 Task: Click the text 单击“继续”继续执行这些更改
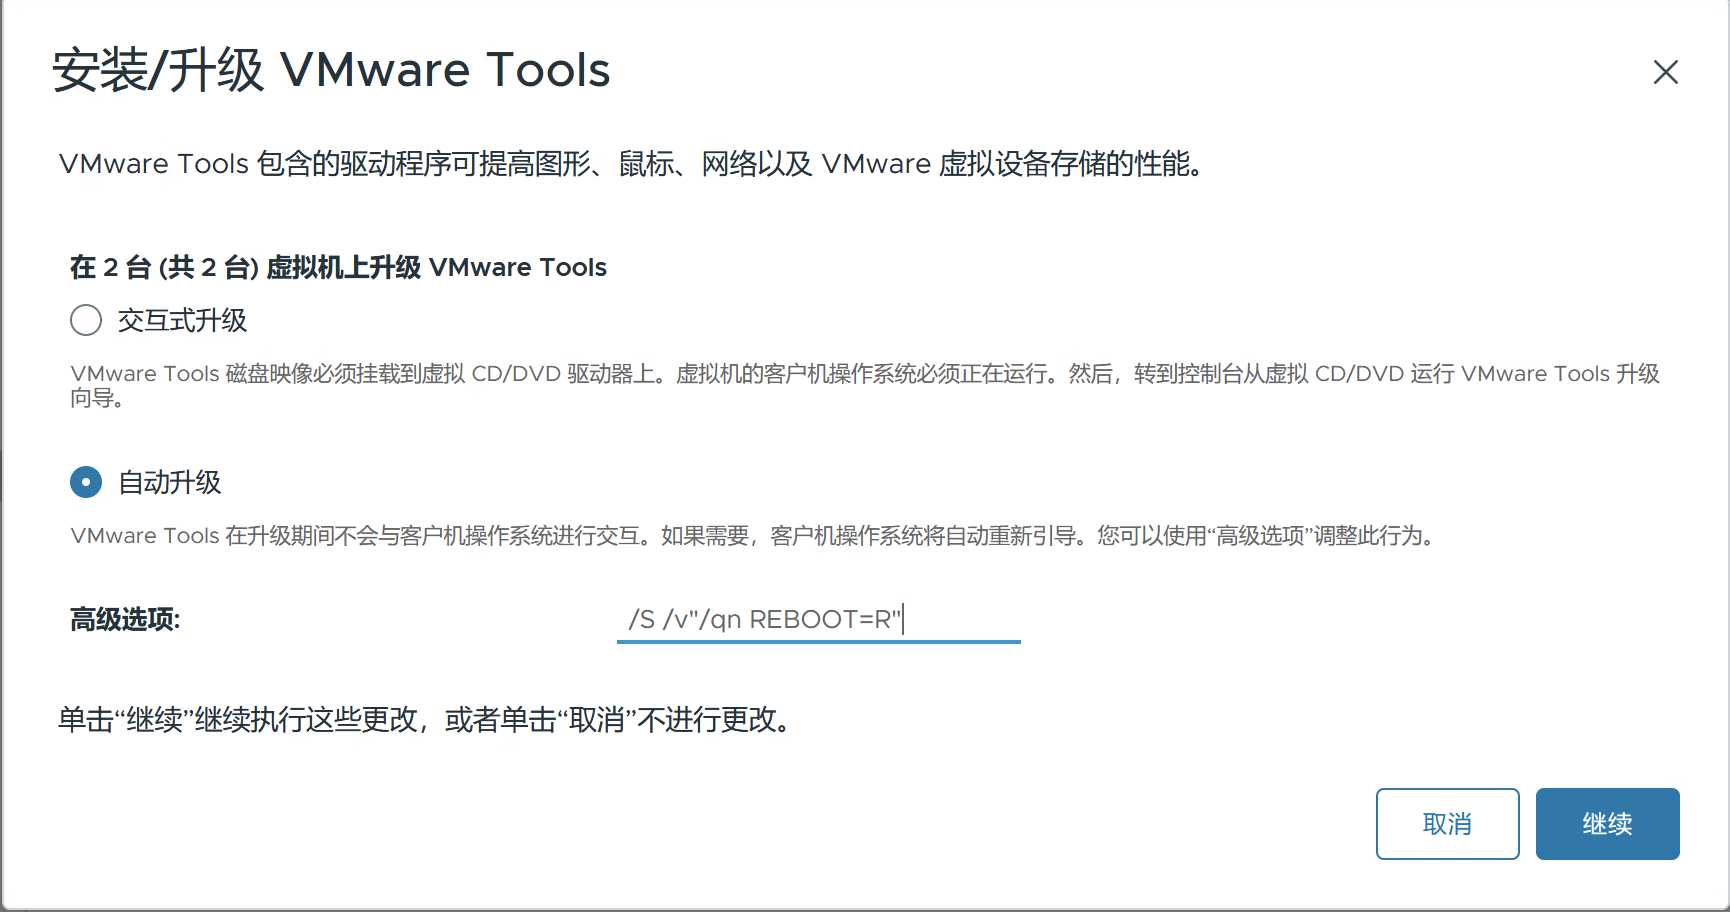pyautogui.click(x=427, y=720)
